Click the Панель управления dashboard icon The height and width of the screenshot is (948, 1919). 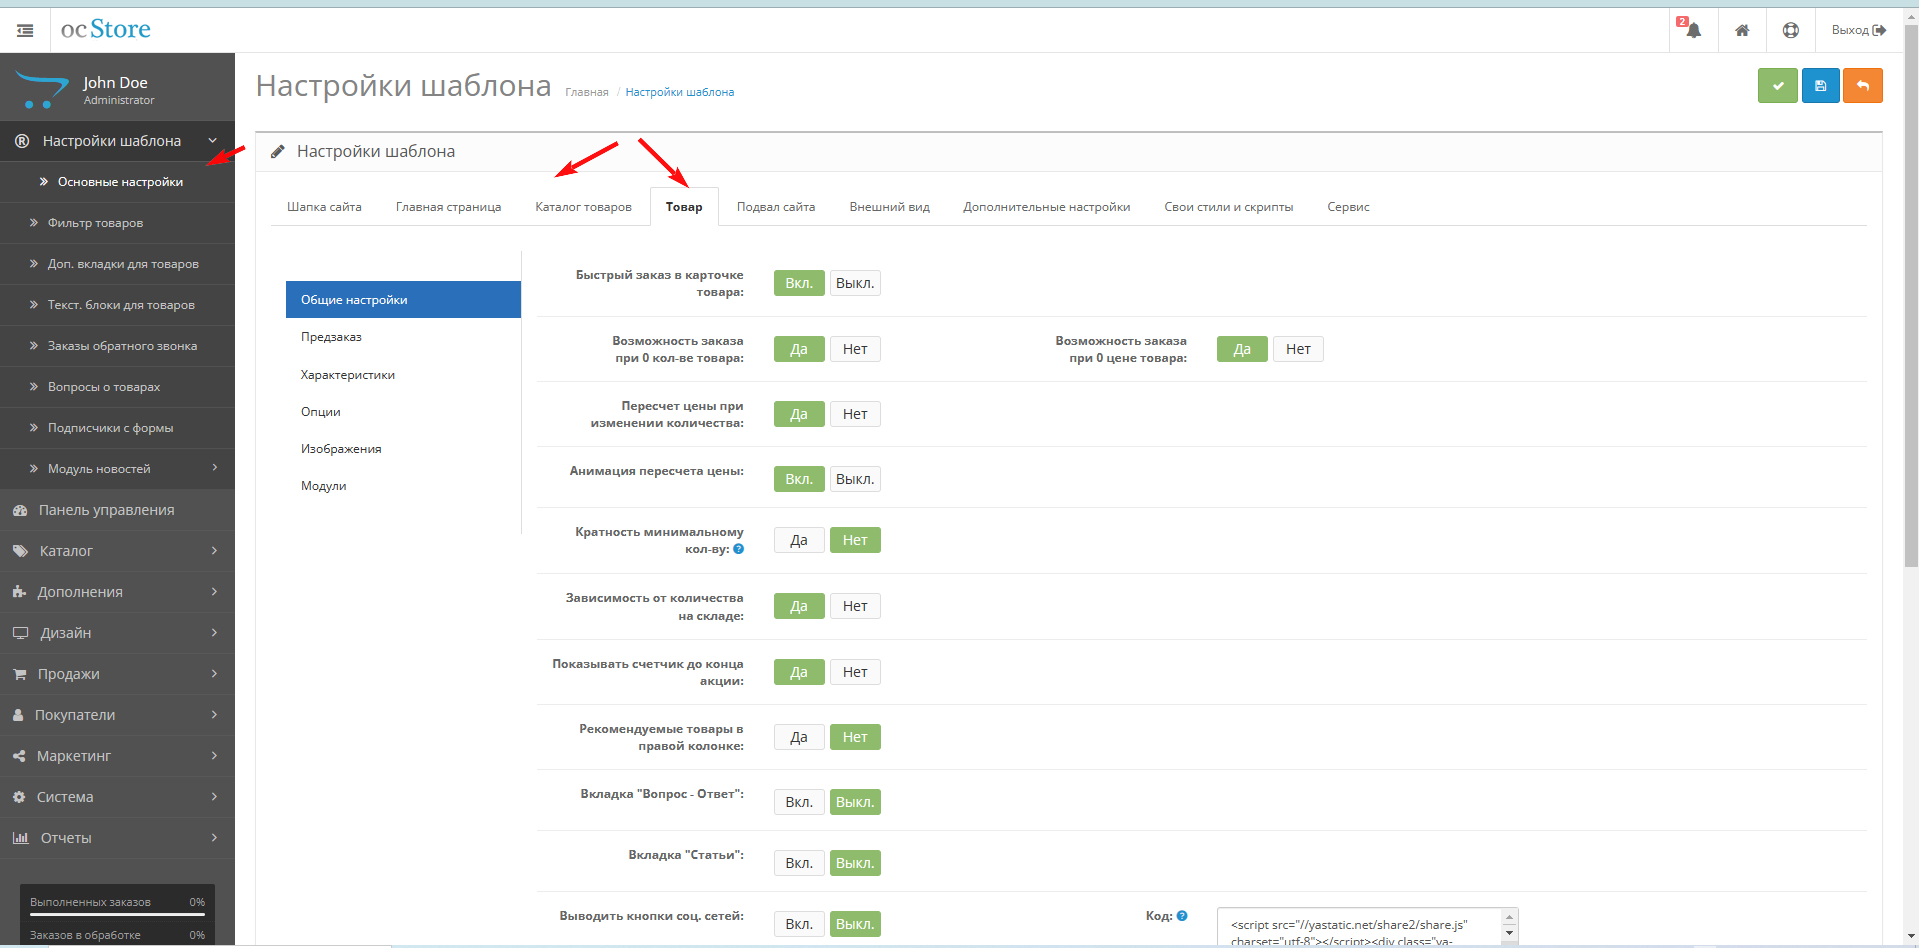20,510
